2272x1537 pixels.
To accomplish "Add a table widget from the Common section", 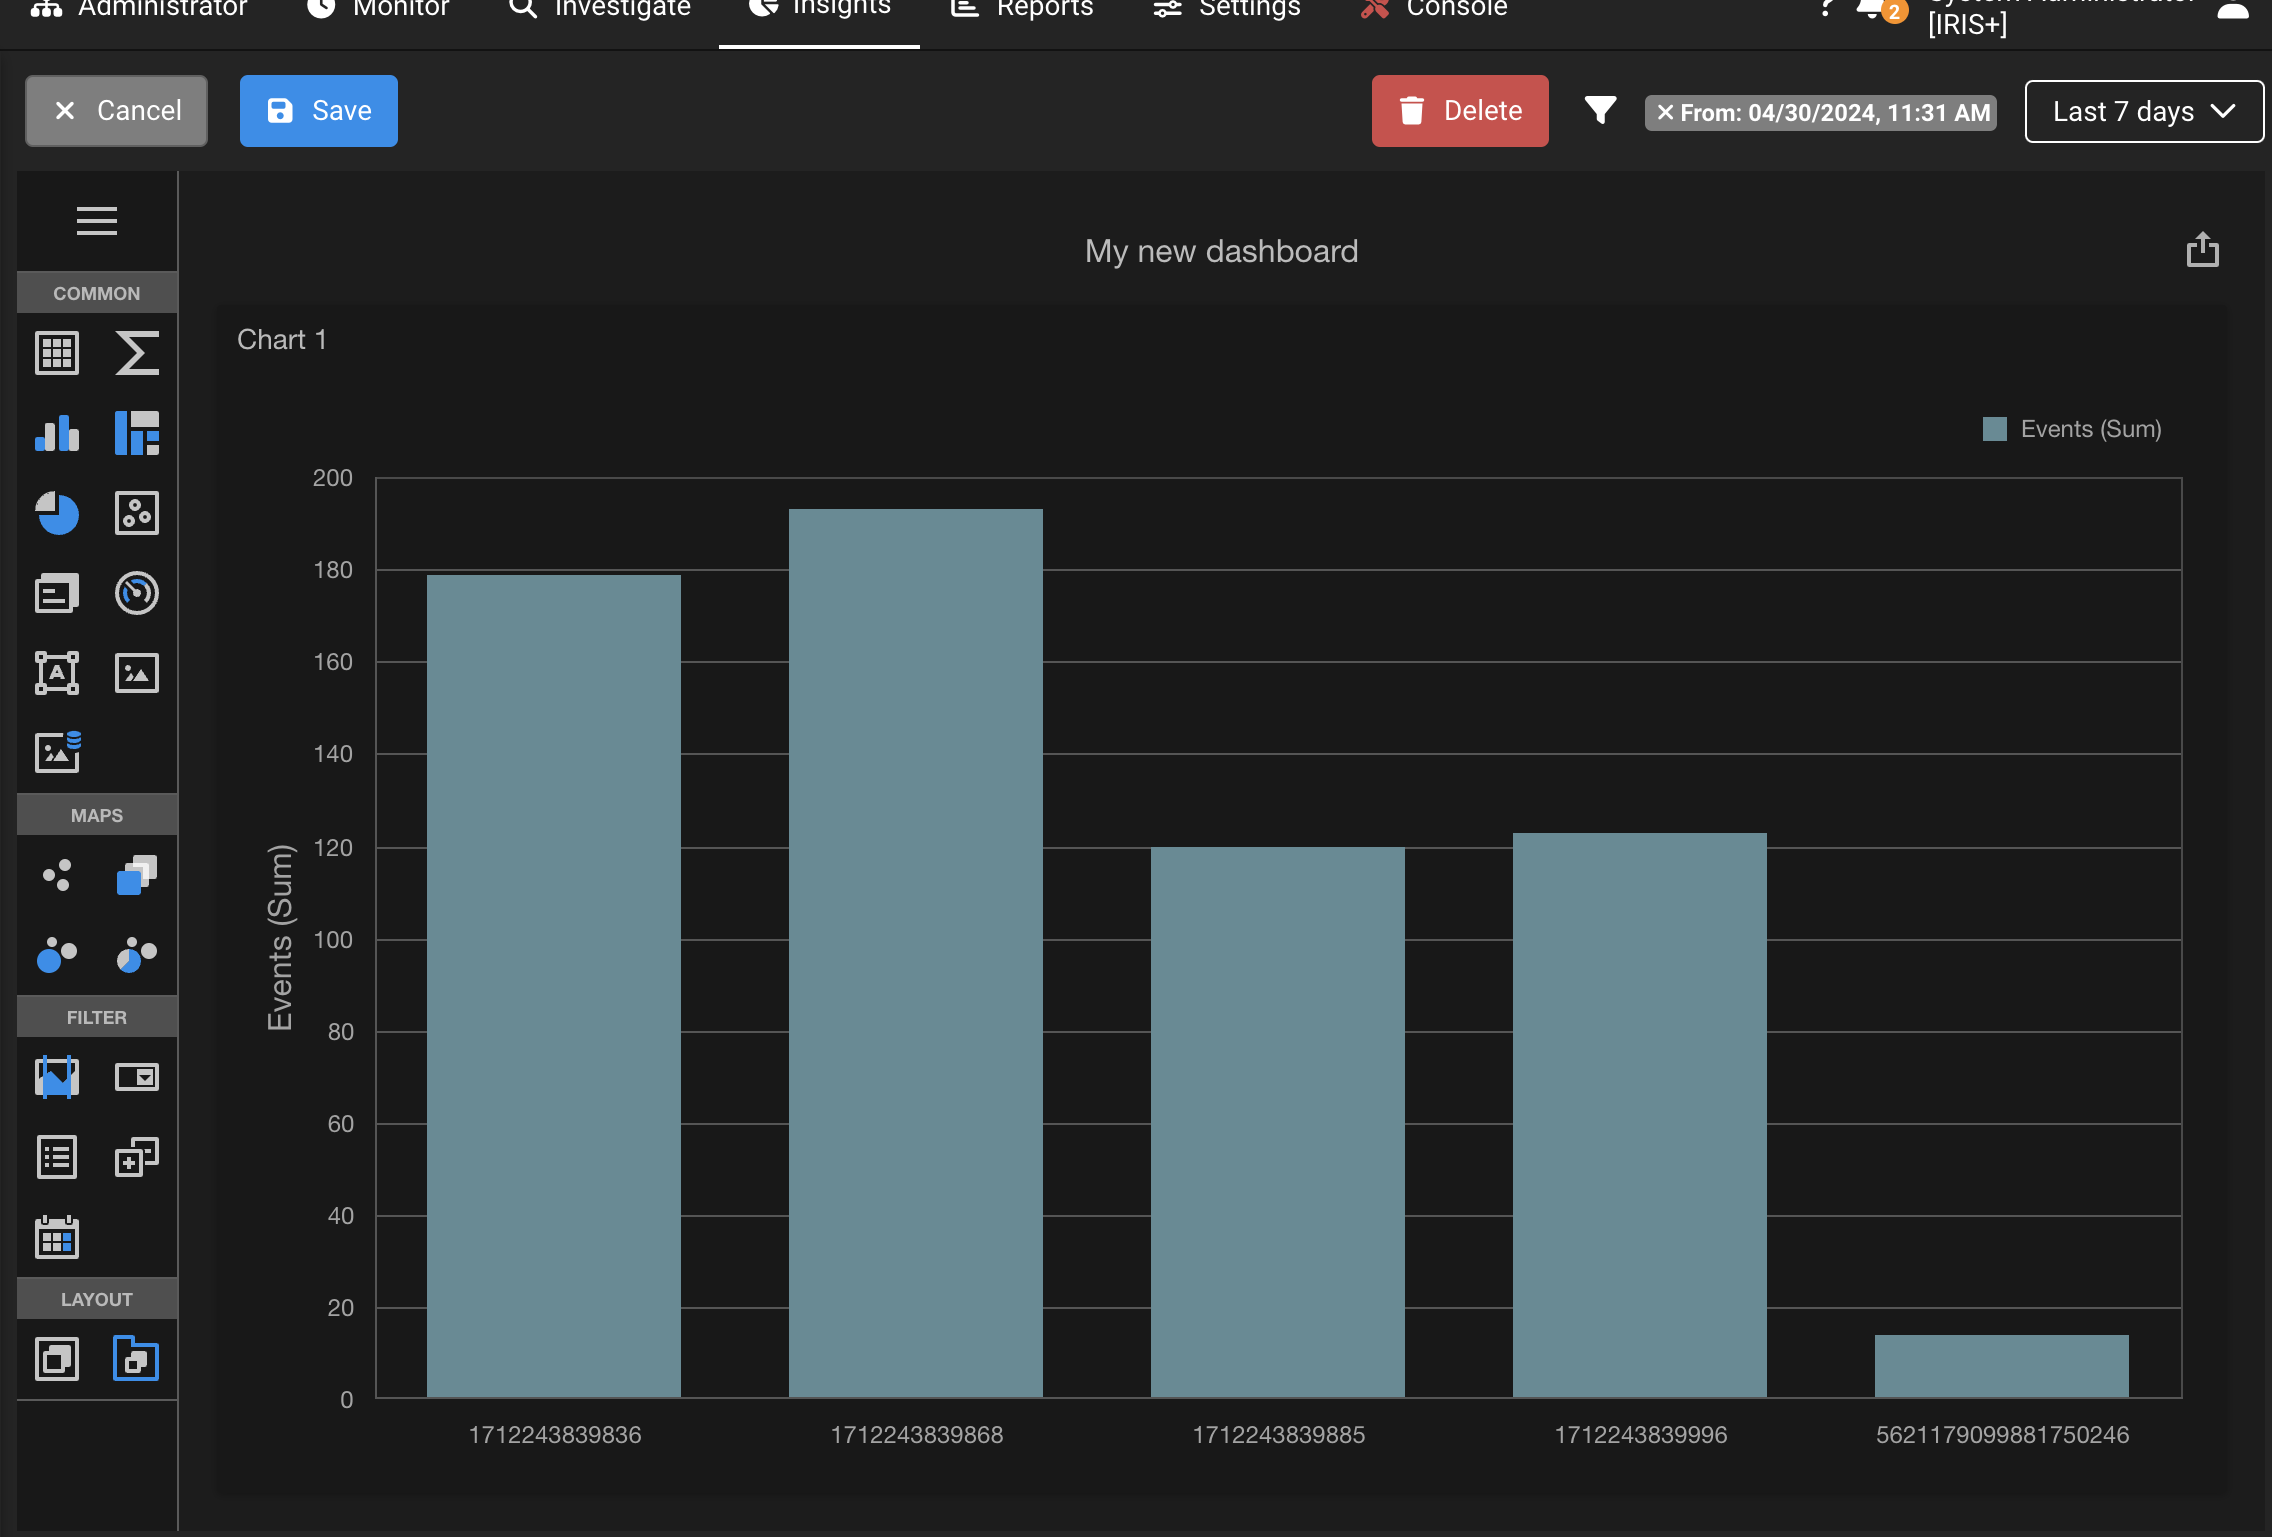I will [x=56, y=352].
